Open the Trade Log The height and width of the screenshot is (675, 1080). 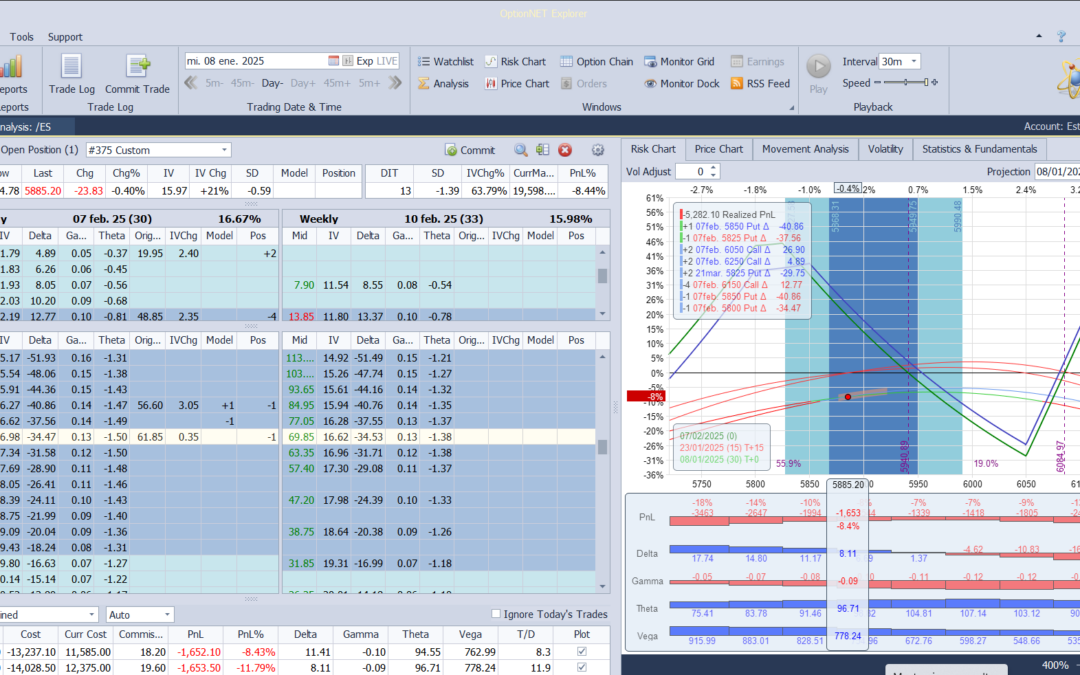[72, 74]
